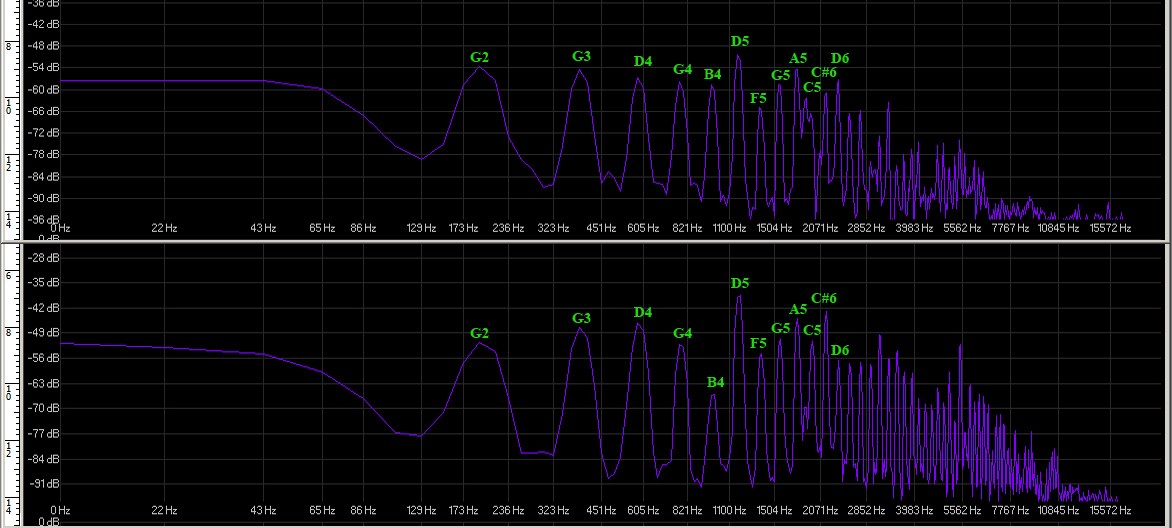Click the F5 note label in top panel
This screenshot has height=528, width=1172.
coord(758,98)
